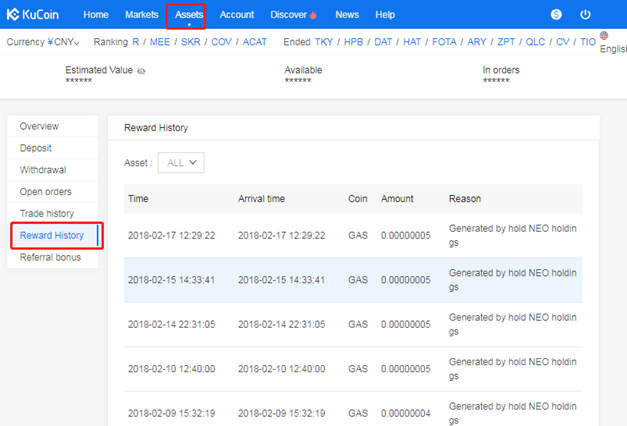The height and width of the screenshot is (426, 627).
Task: Open Trade history in the sidebar
Action: tap(53, 214)
